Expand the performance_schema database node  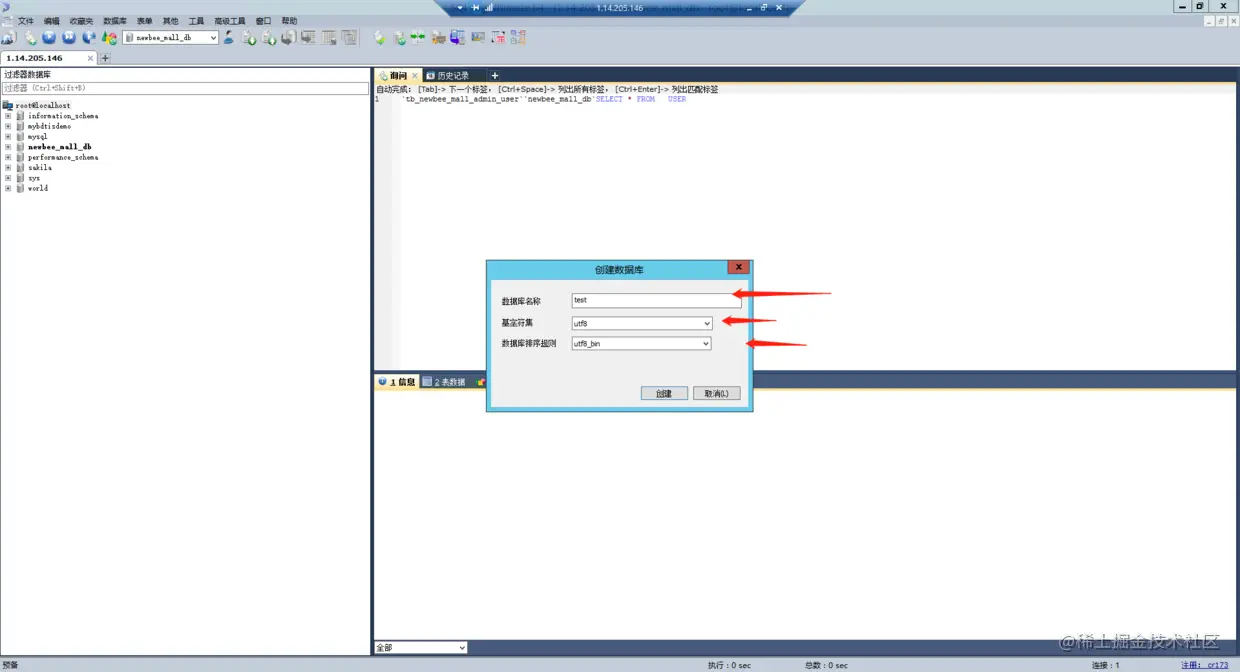pyautogui.click(x=8, y=157)
